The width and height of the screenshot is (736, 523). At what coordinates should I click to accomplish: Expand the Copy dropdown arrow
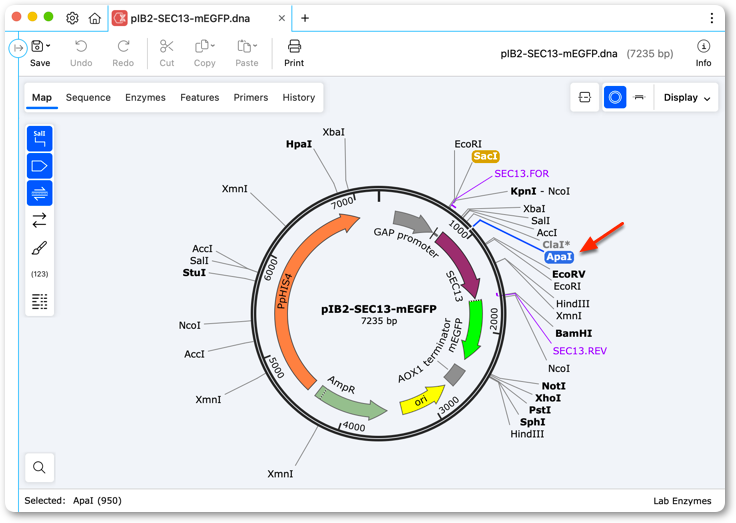(x=213, y=46)
